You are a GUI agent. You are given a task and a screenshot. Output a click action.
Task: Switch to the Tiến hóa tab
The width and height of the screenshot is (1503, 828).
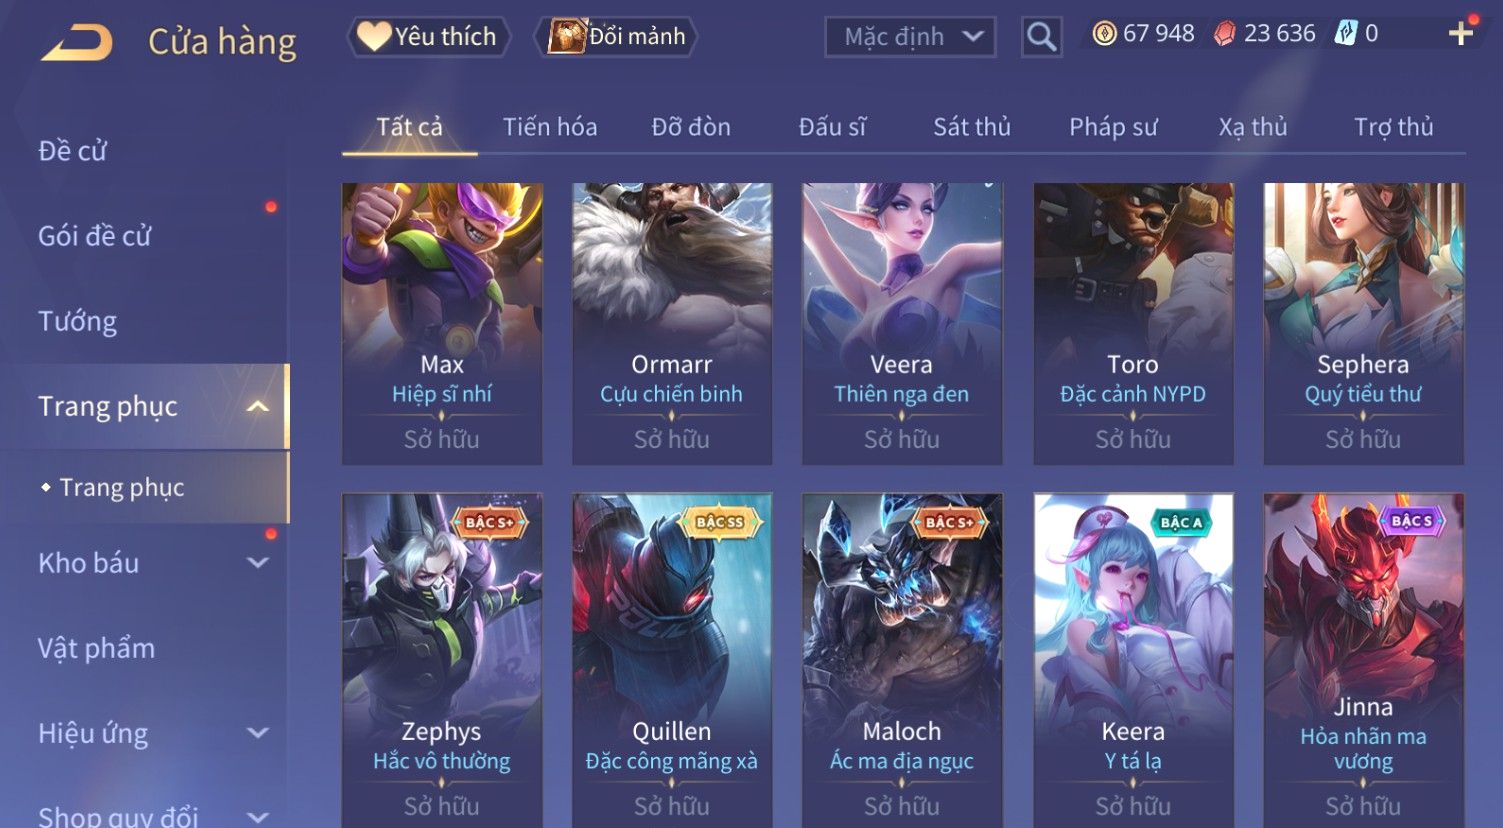[x=550, y=127]
